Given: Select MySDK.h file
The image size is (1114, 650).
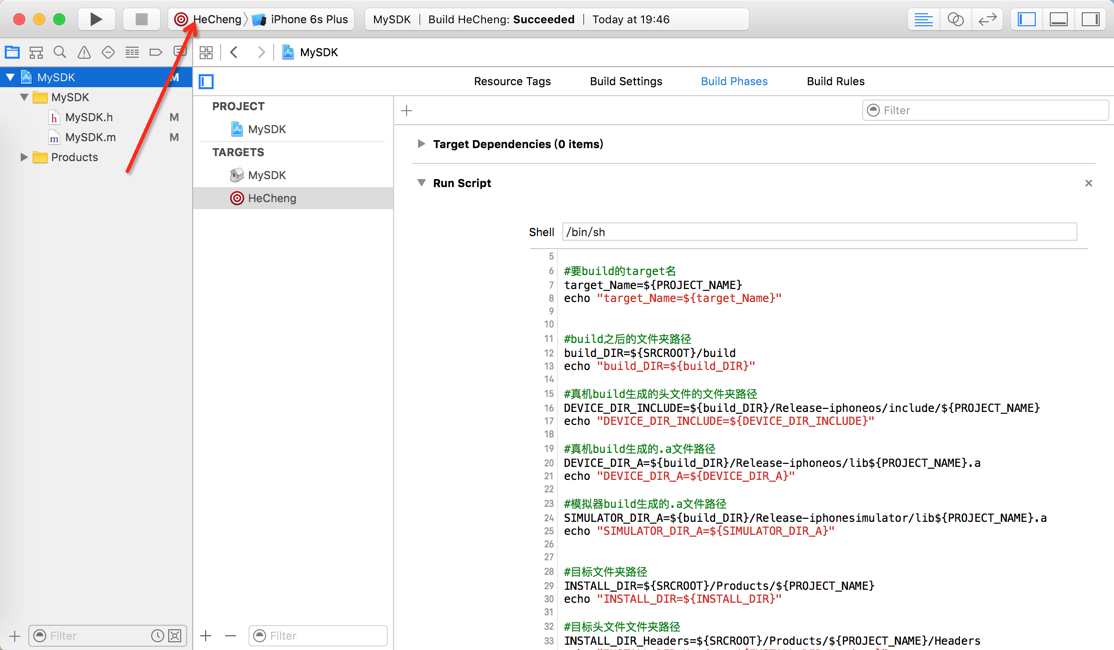Looking at the screenshot, I should click(89, 117).
